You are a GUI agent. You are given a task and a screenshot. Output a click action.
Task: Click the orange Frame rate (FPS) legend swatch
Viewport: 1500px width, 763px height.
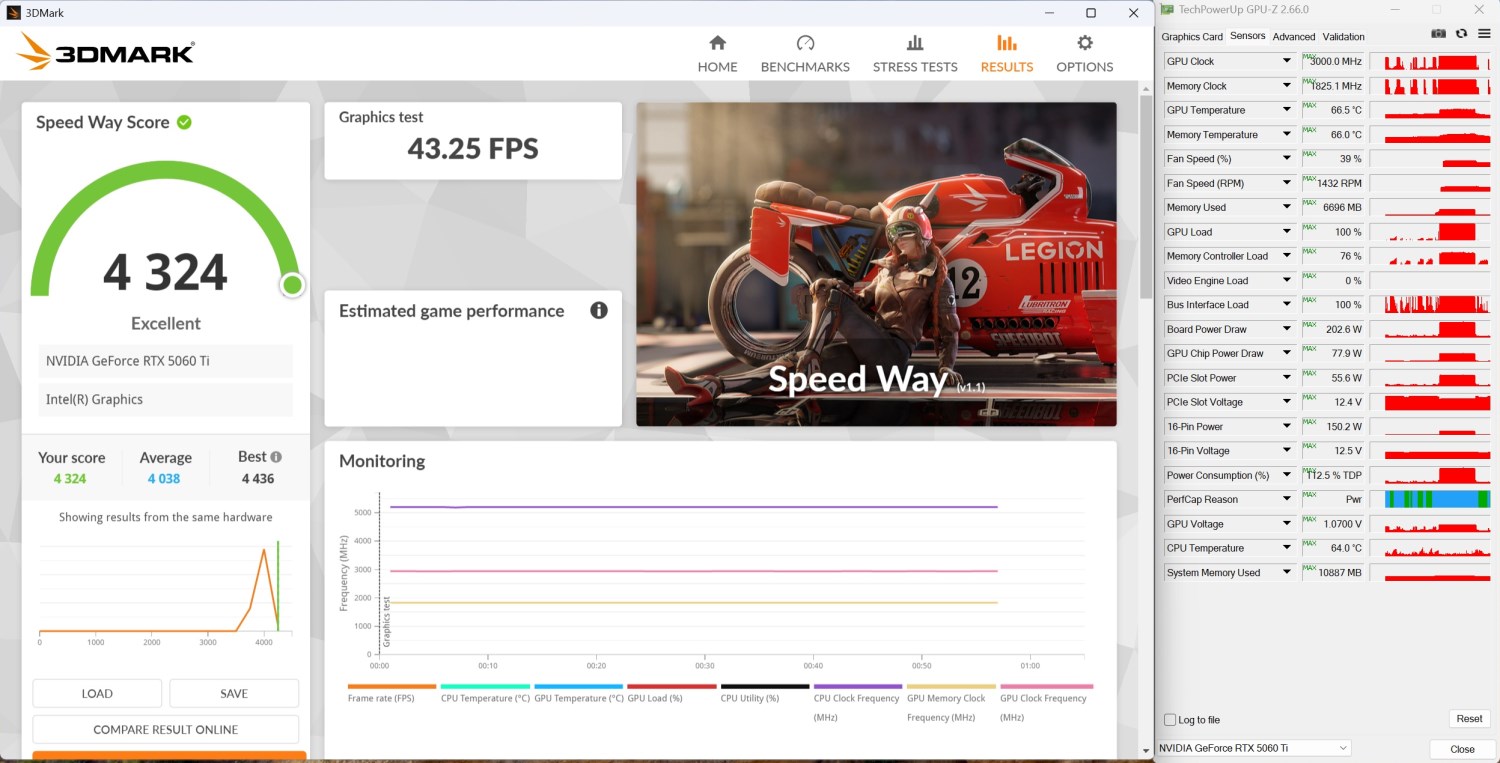392,686
